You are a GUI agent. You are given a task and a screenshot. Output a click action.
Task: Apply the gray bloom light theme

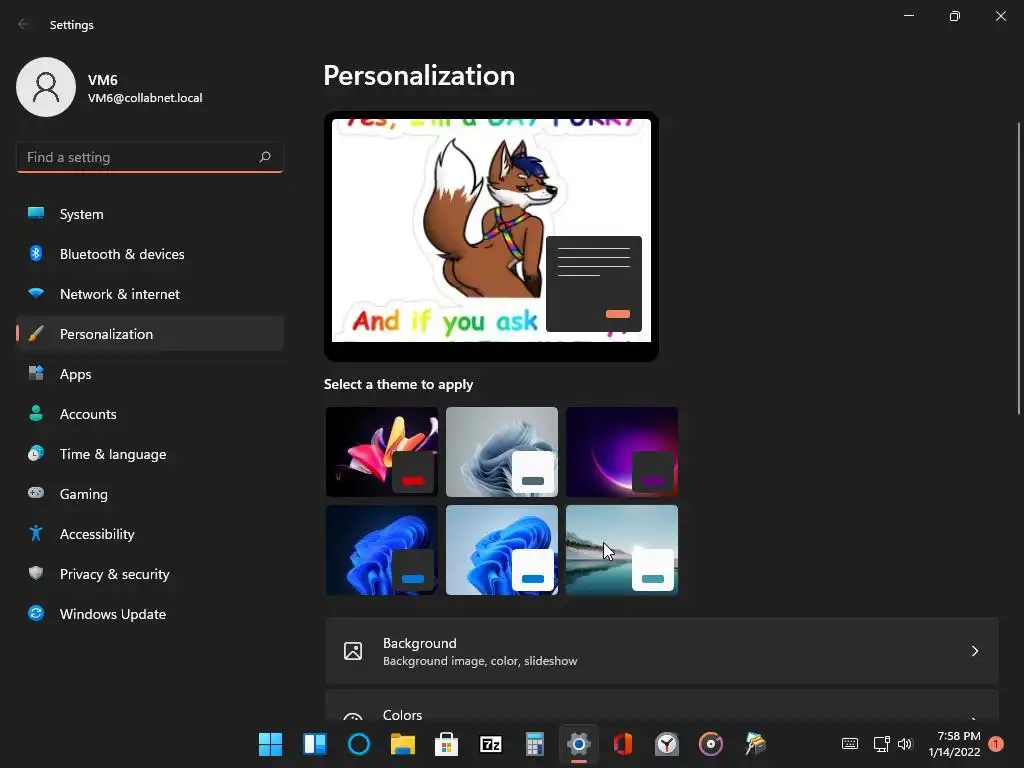tap(502, 452)
